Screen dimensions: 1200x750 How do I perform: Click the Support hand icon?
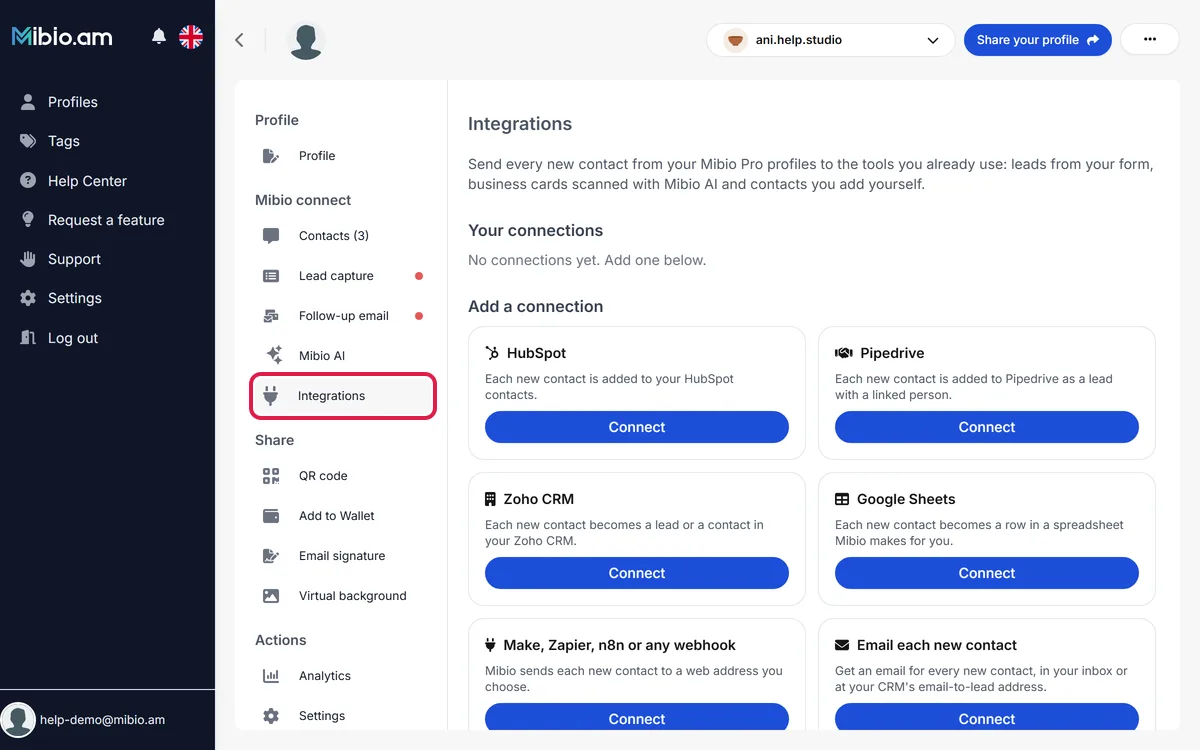[x=28, y=259]
